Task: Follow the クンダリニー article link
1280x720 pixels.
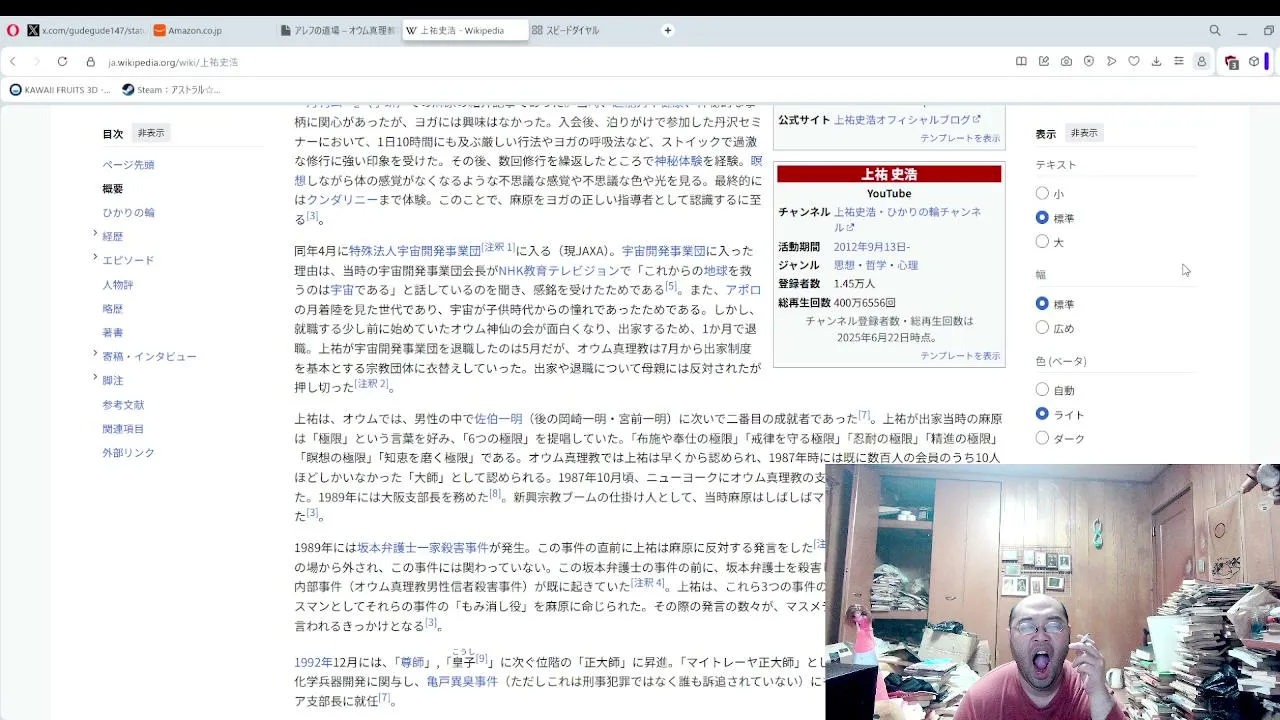Action: pos(342,200)
